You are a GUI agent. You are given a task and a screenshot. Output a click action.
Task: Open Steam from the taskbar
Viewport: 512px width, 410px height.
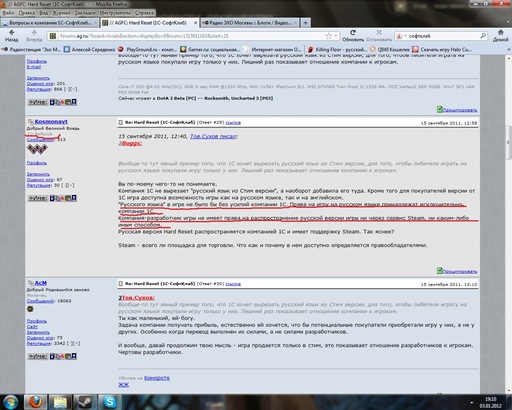(x=85, y=402)
